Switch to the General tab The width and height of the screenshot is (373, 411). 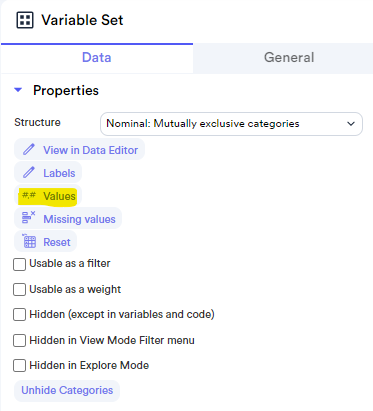pos(289,58)
